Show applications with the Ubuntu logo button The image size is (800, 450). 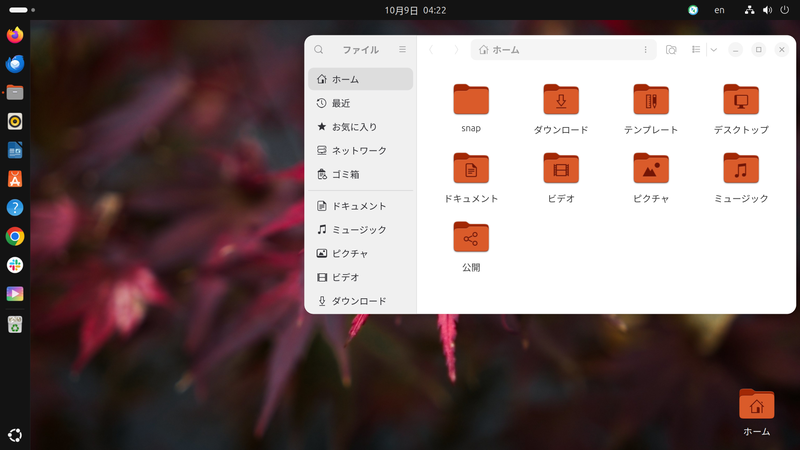[15, 435]
